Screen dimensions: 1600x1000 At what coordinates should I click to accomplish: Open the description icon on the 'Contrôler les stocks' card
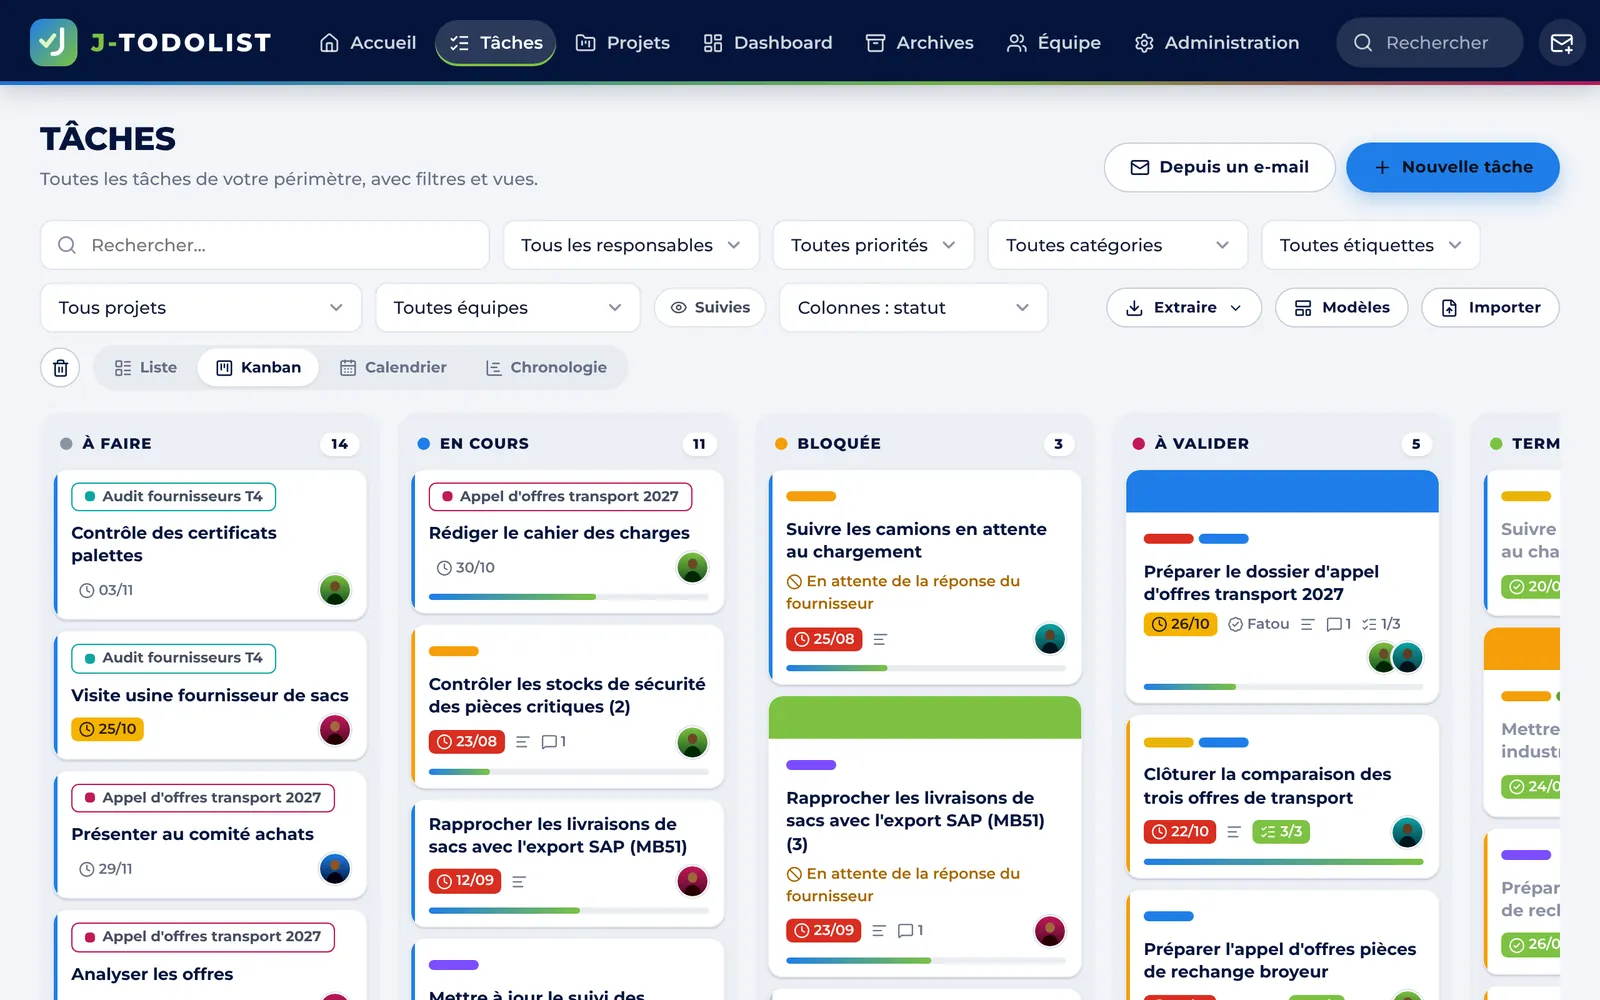tap(522, 742)
